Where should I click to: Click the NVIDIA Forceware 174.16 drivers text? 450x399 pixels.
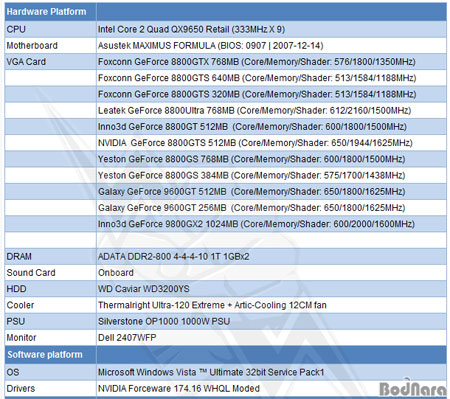(179, 389)
